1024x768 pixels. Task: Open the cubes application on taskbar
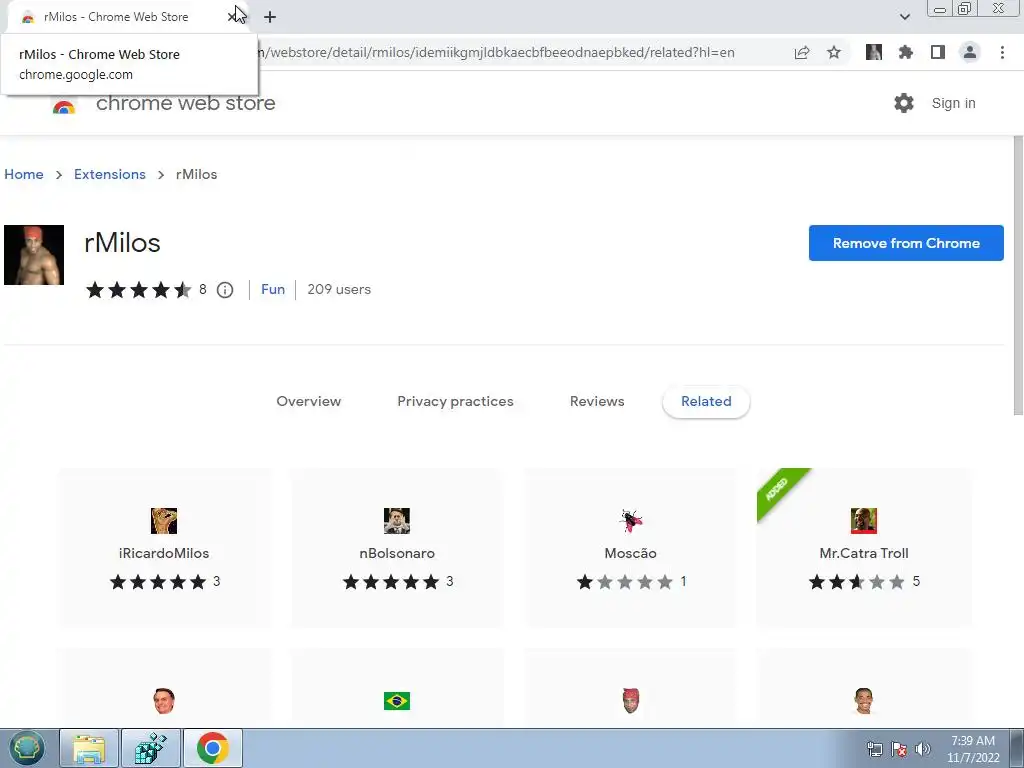coord(151,748)
